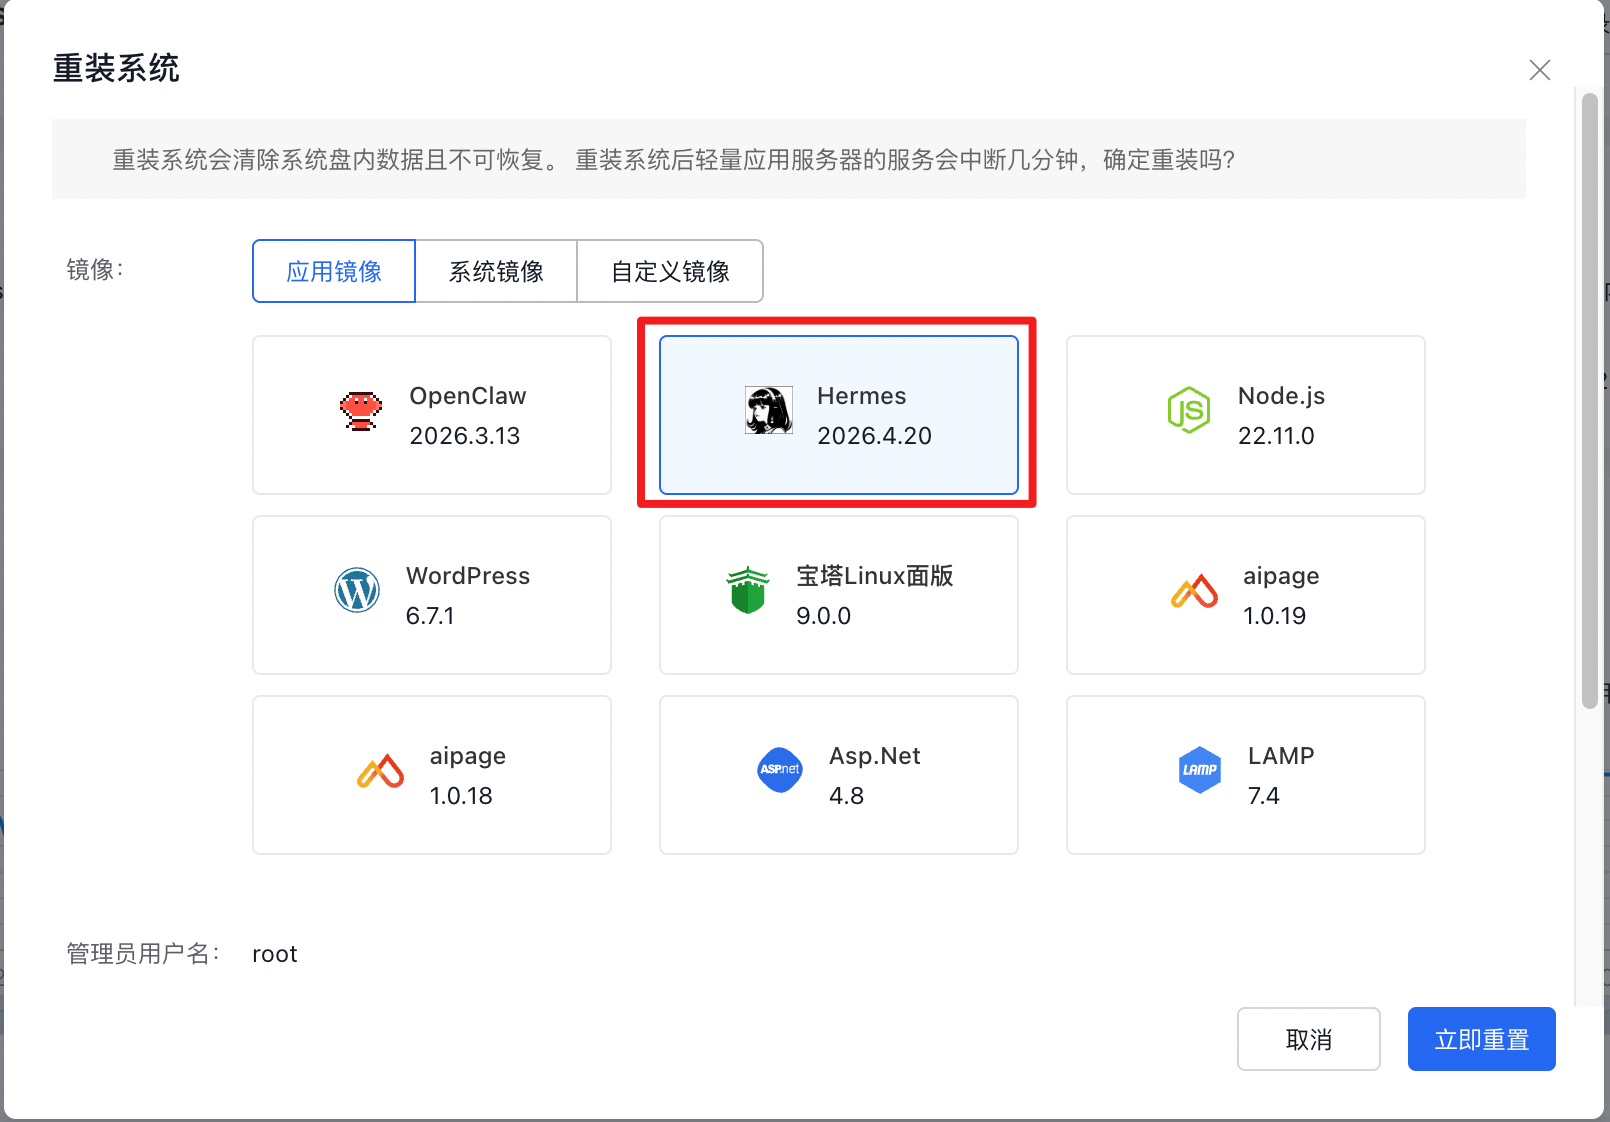Click the version text 4.8
This screenshot has height=1122, width=1610.
coord(846,796)
